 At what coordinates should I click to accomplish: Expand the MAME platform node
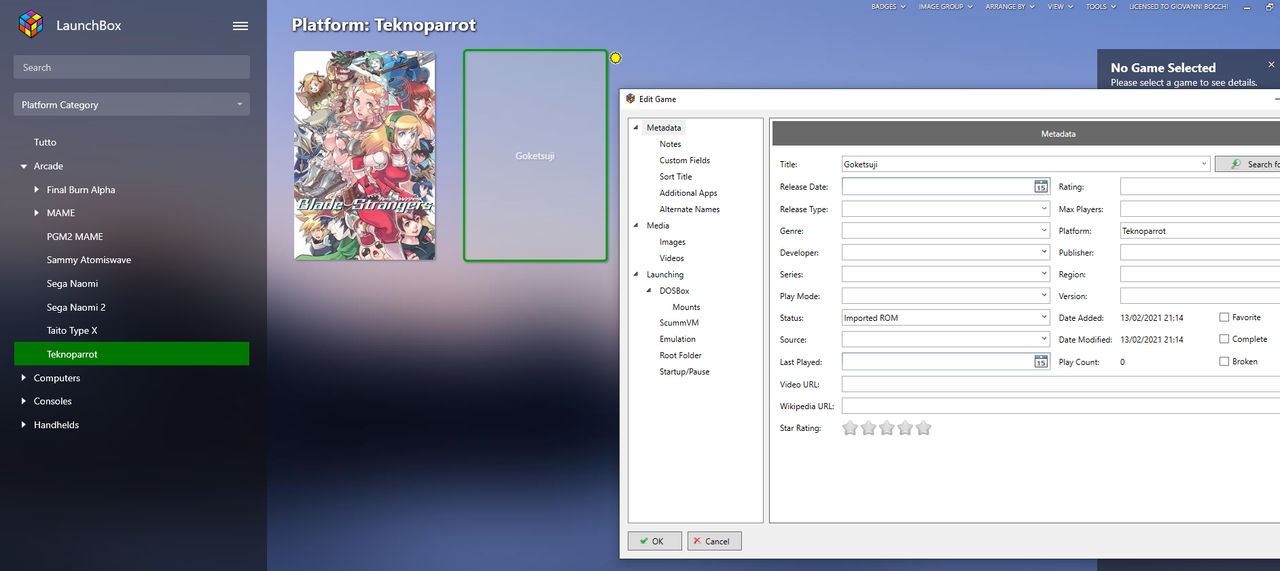coord(37,213)
